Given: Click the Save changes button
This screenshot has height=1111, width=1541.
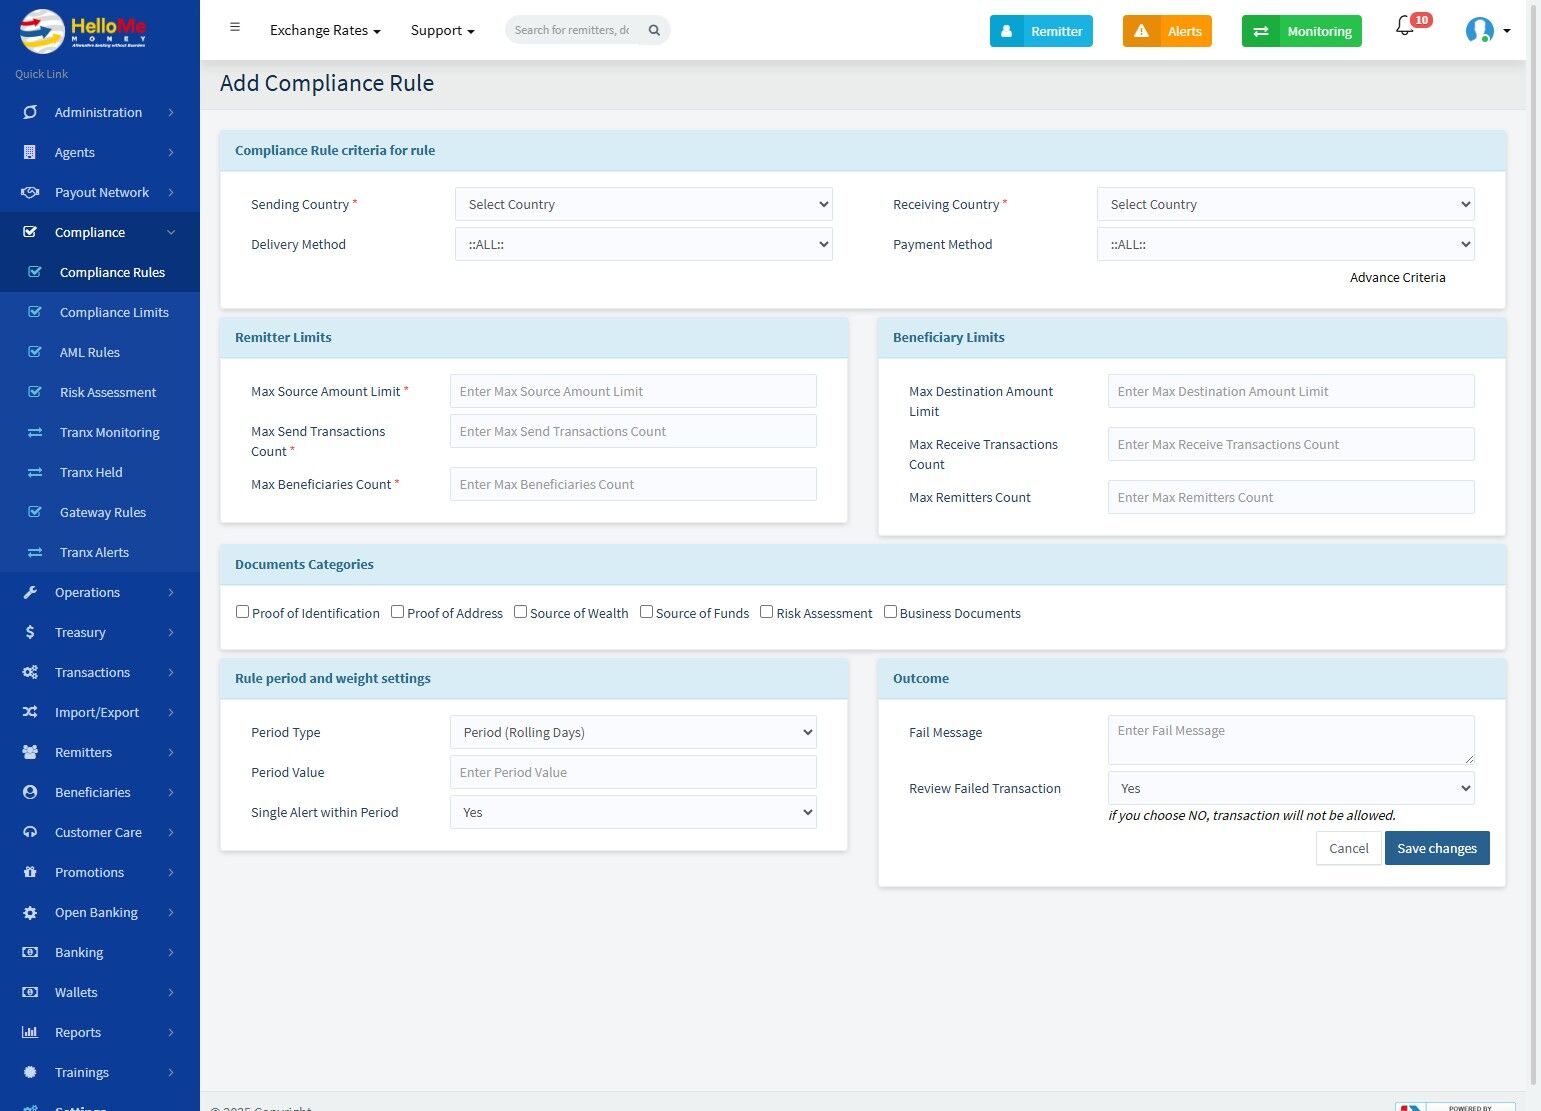Looking at the screenshot, I should 1437,848.
